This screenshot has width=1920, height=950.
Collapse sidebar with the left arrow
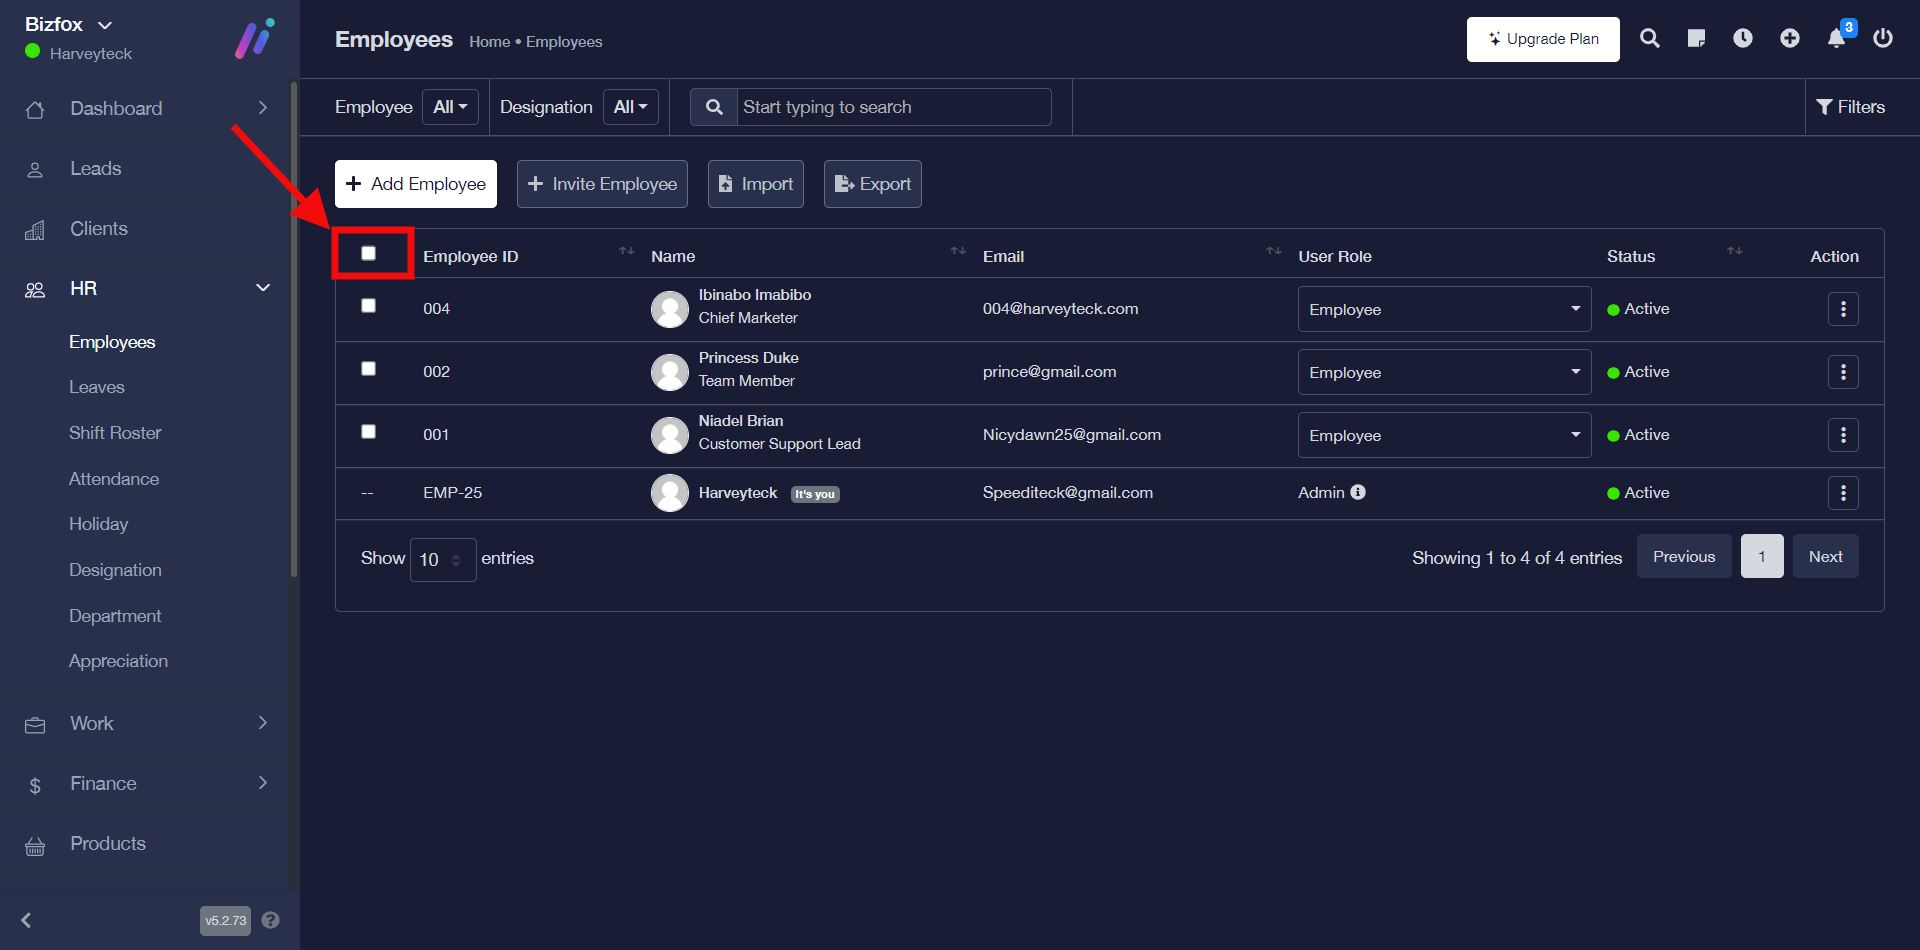pos(27,920)
